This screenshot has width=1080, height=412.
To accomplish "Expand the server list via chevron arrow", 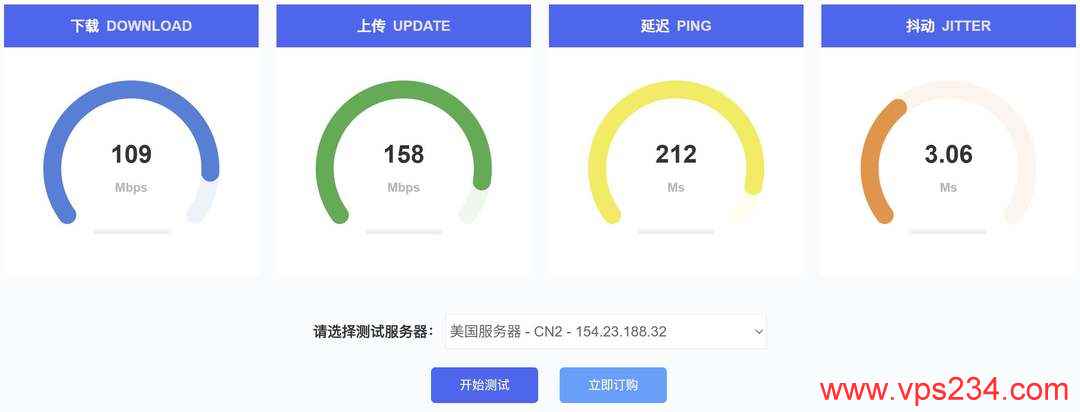I will [x=758, y=331].
